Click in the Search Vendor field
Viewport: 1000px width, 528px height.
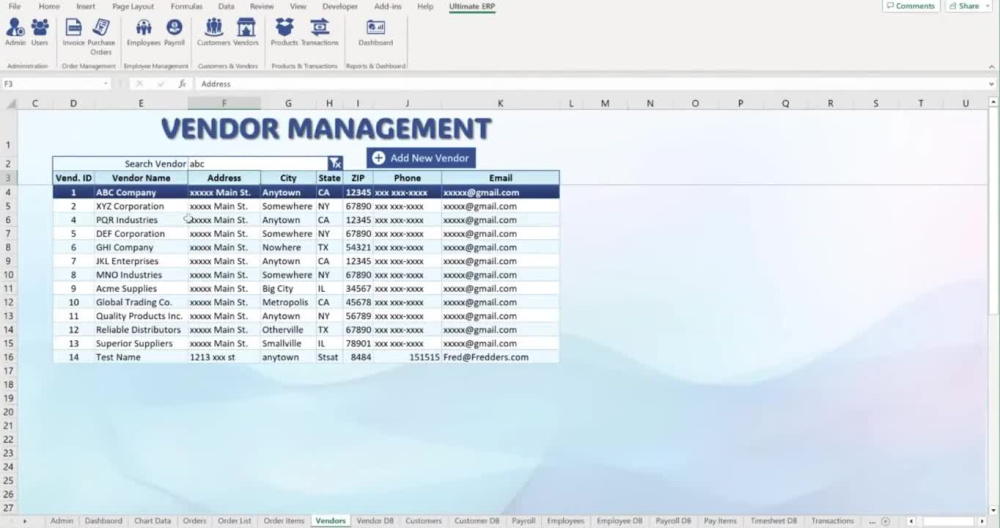point(258,163)
